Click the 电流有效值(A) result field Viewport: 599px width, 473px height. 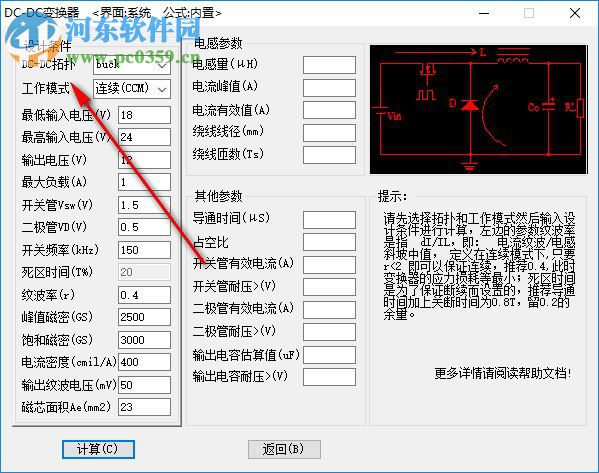[329, 110]
